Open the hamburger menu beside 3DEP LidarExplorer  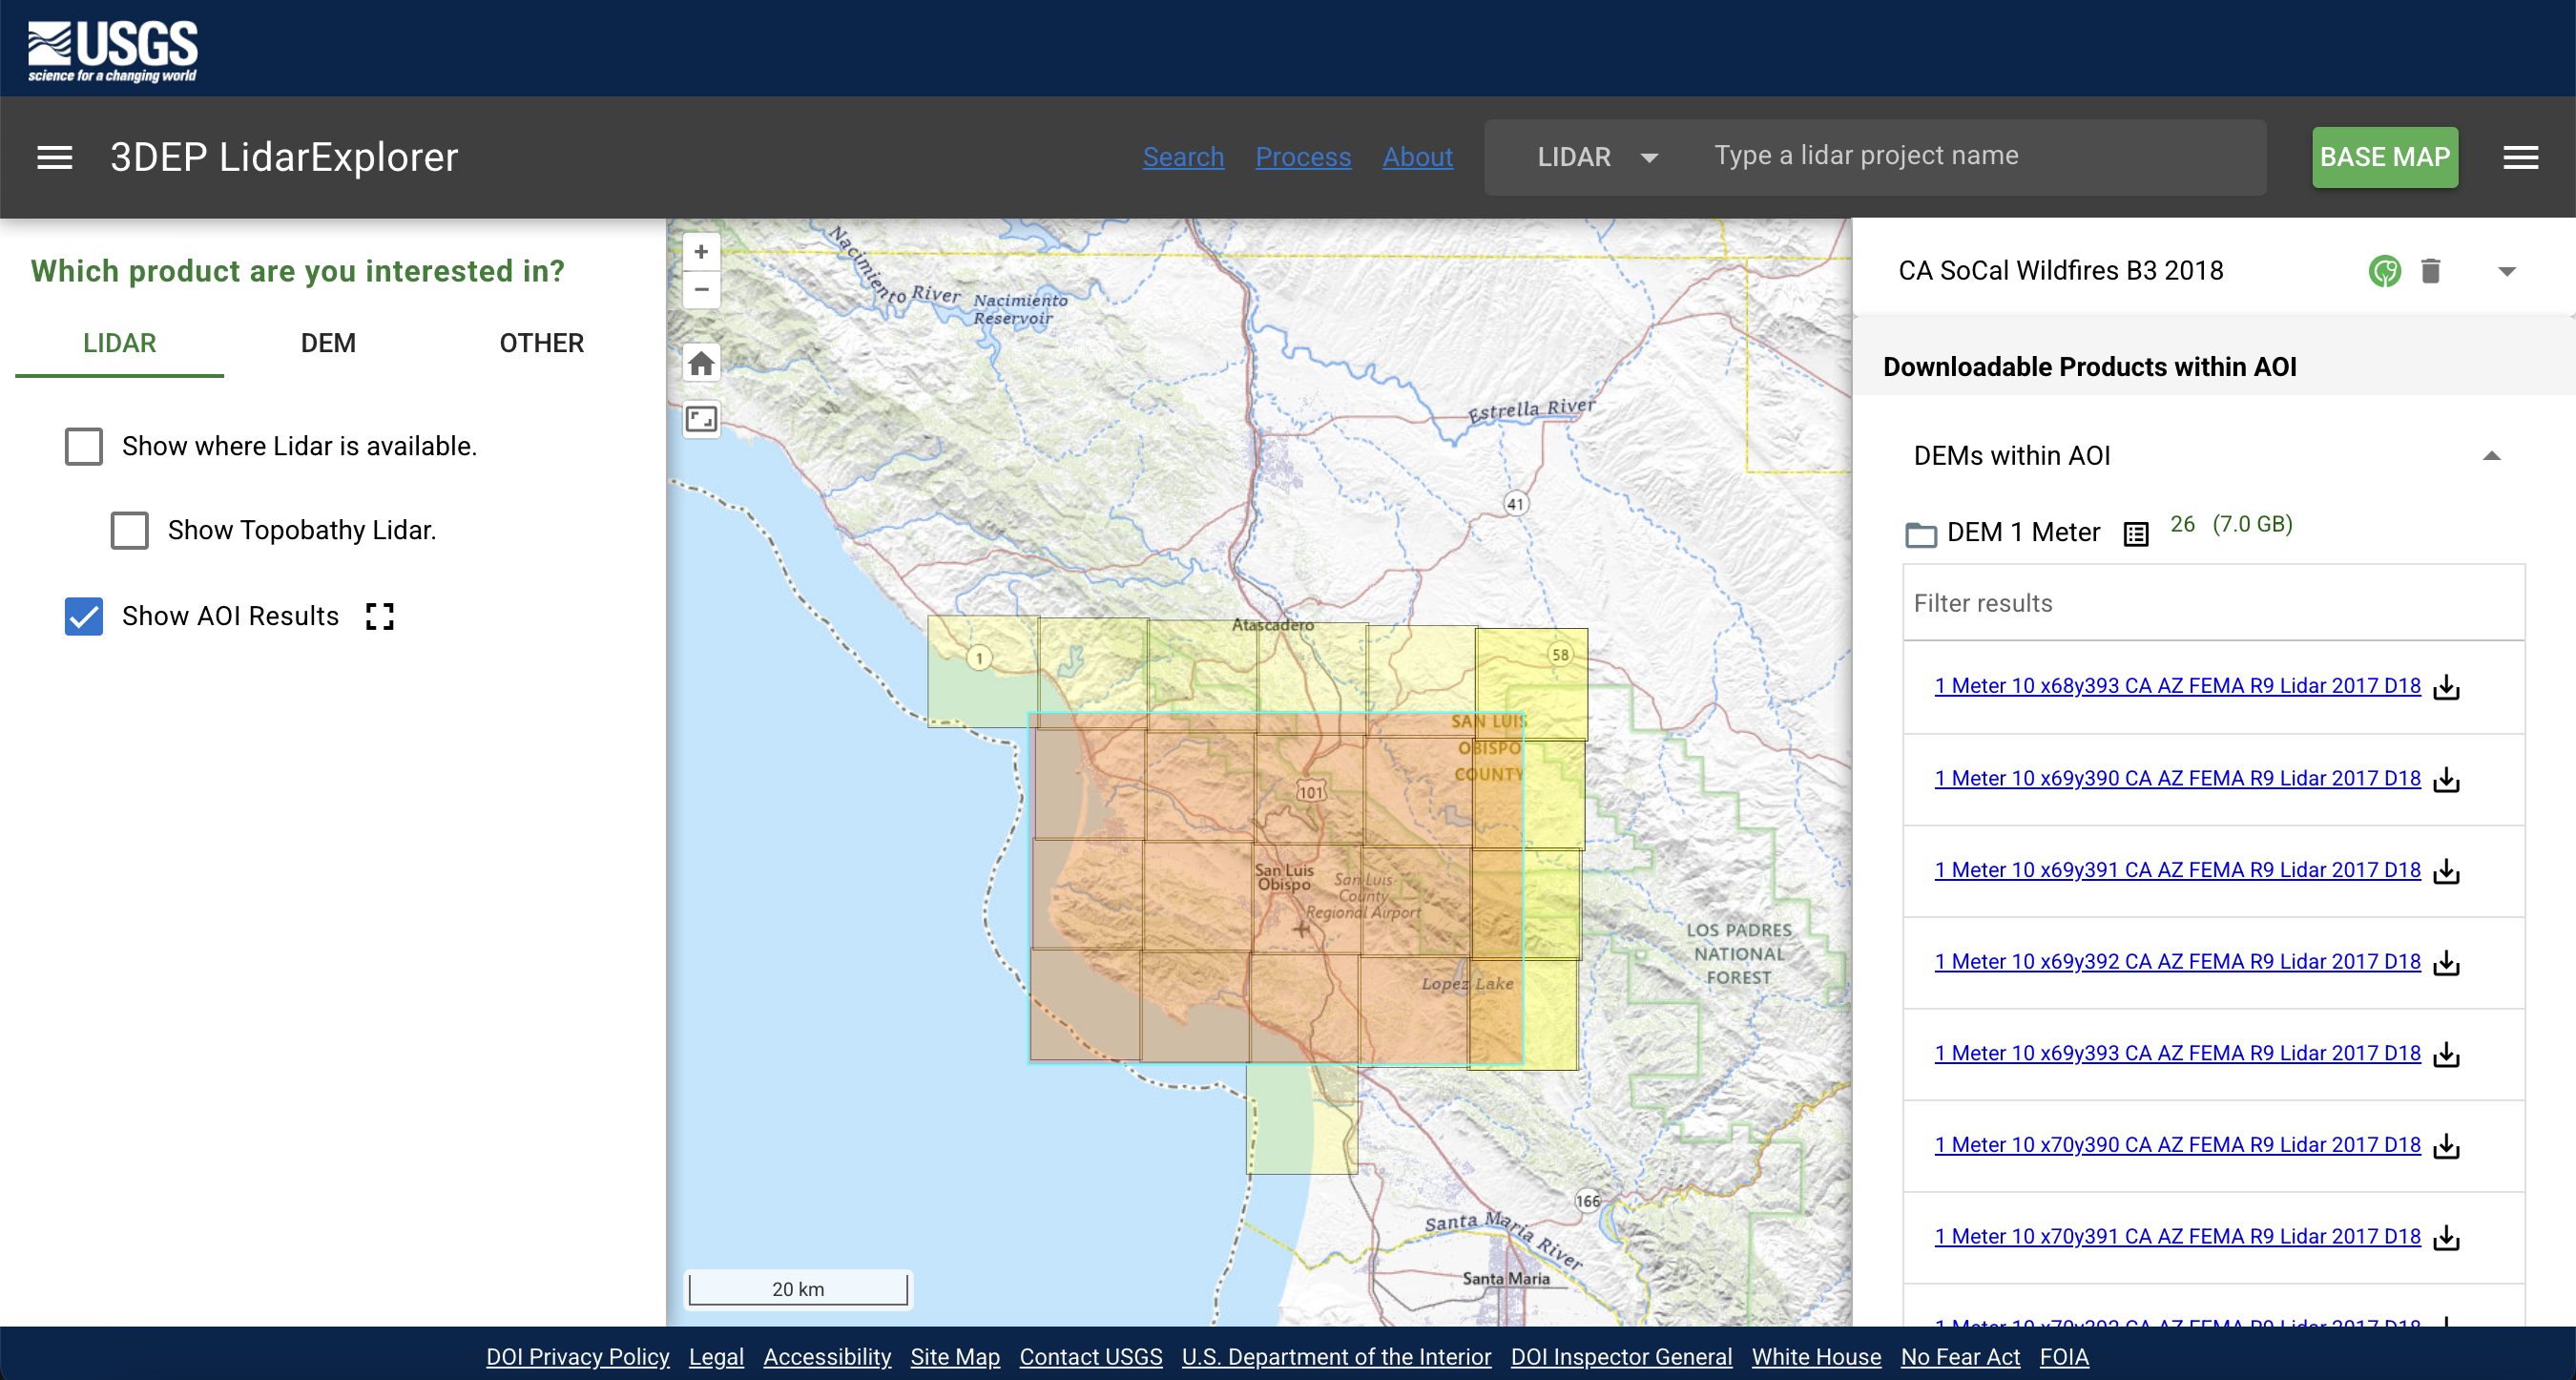click(x=55, y=157)
